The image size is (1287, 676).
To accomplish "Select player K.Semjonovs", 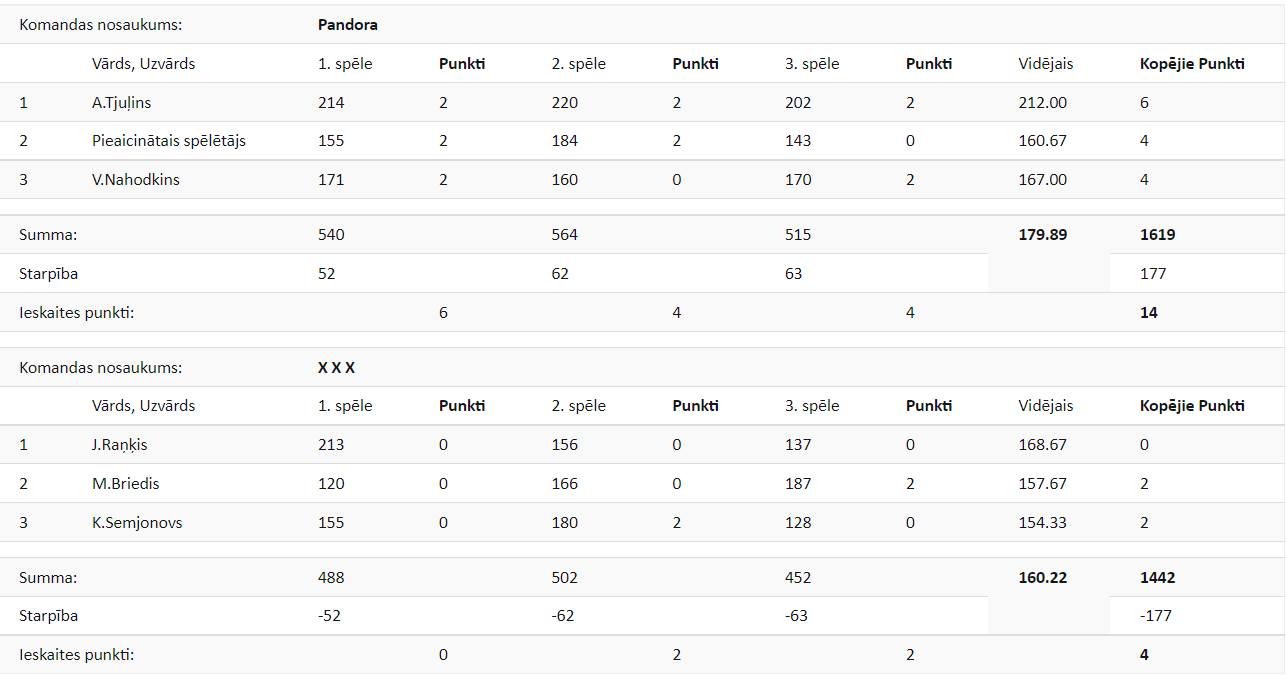I will coord(137,523).
